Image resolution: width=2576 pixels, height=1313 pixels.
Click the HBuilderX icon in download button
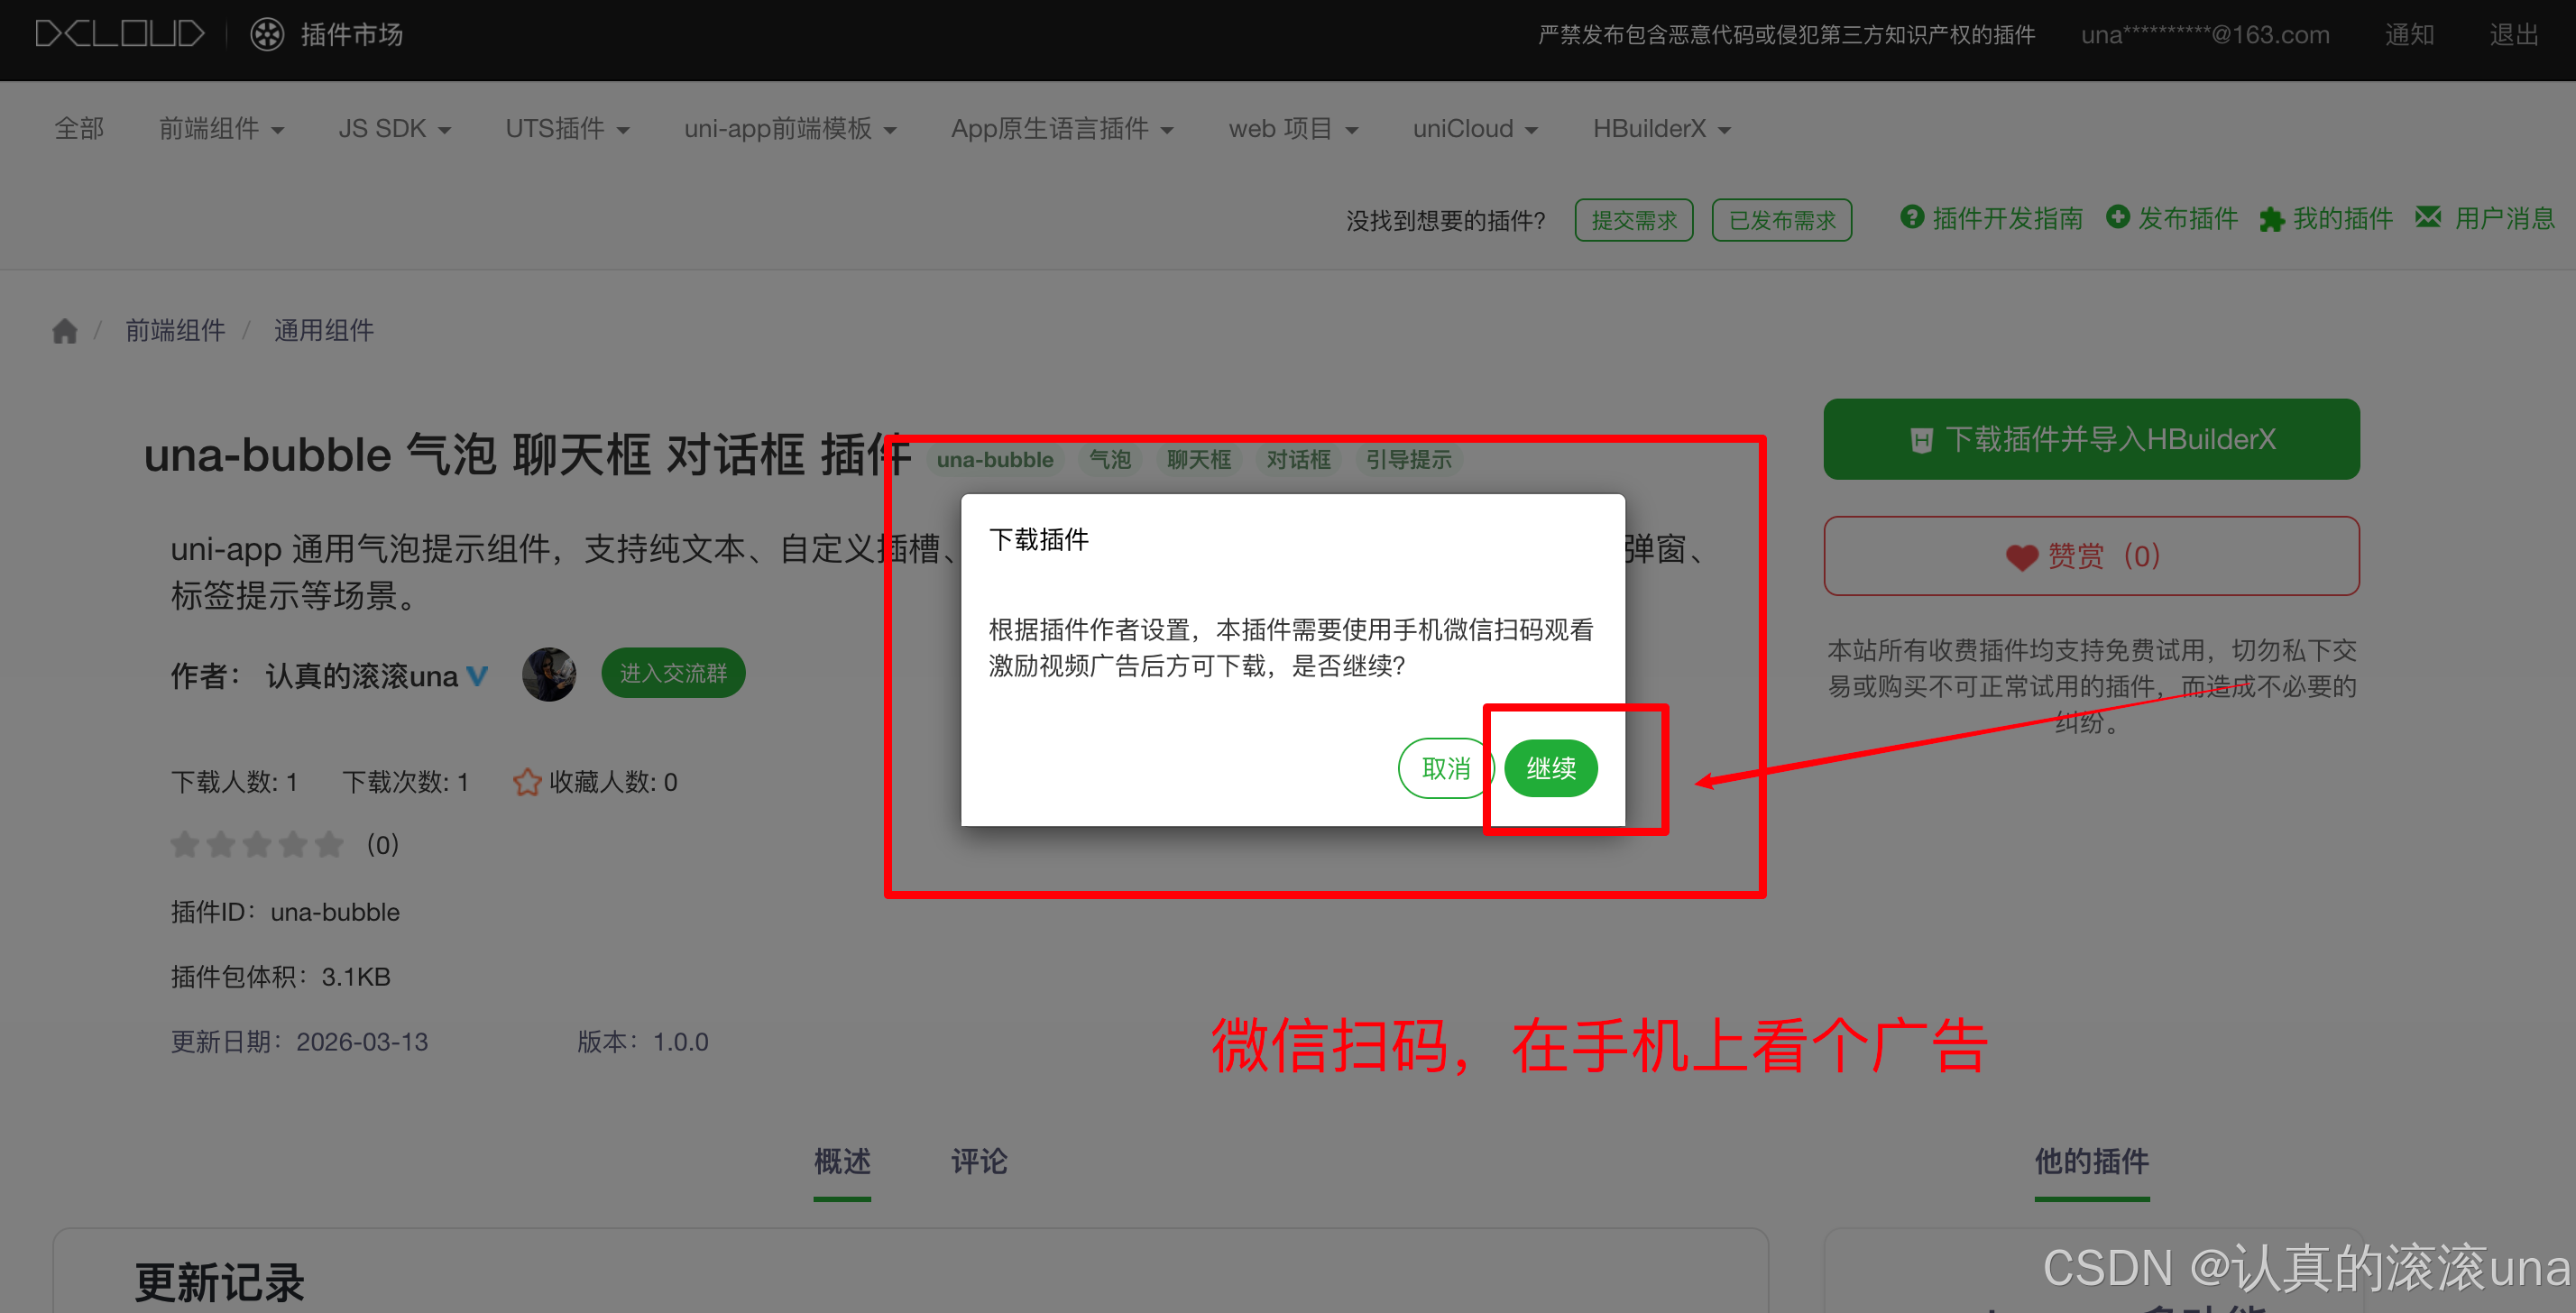coord(1921,440)
